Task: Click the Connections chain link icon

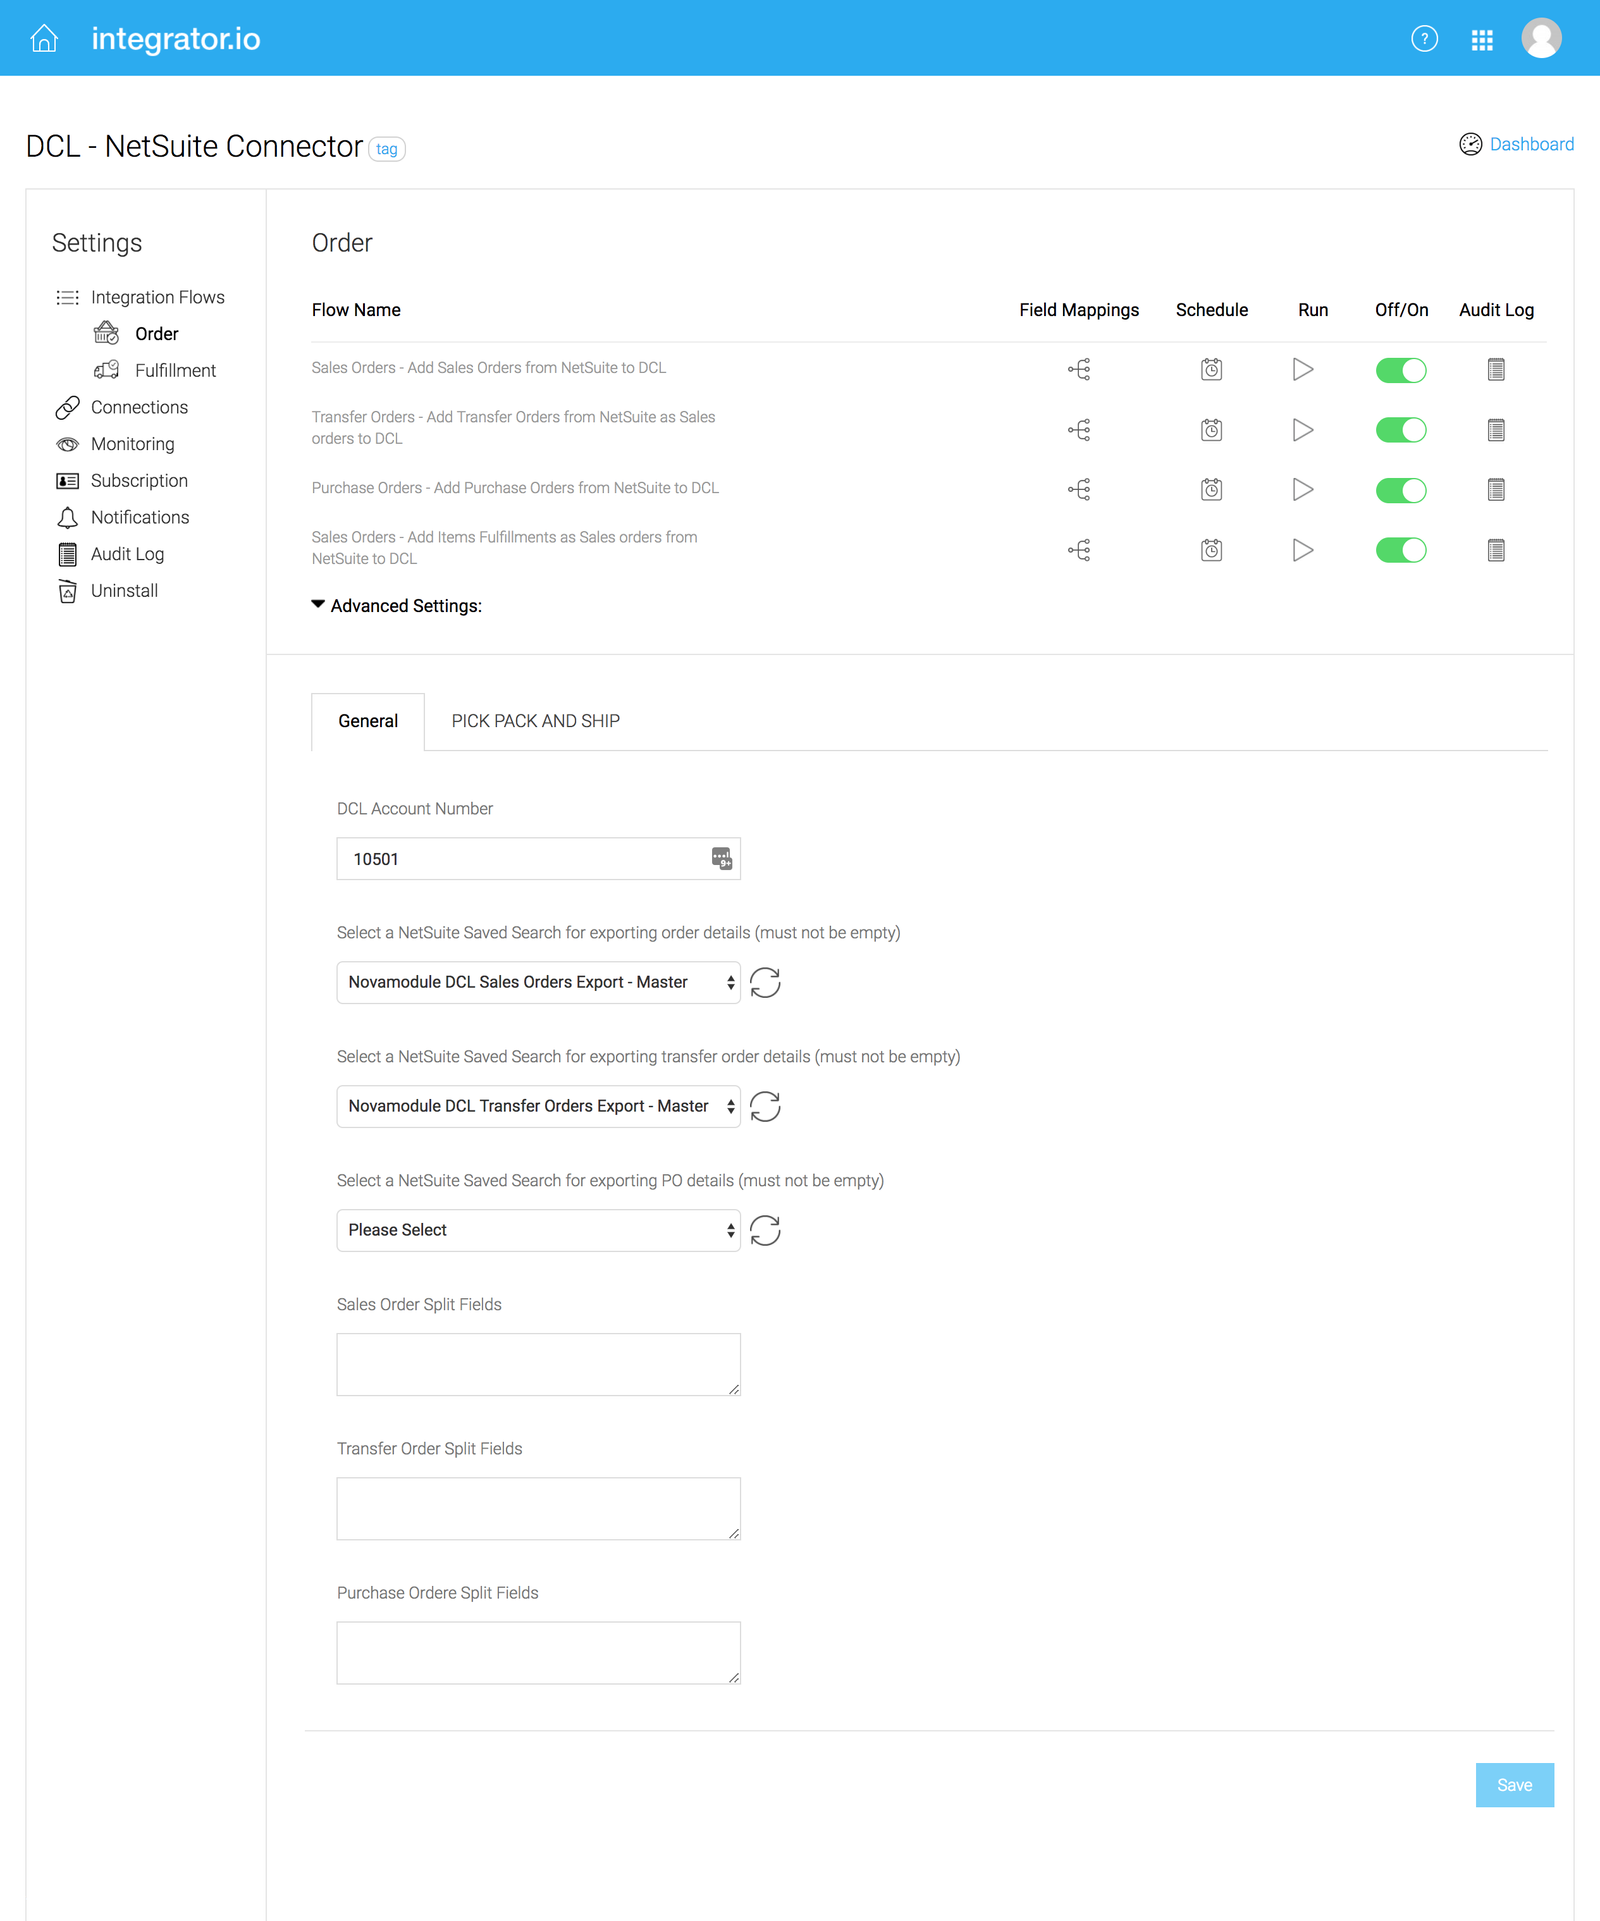Action: [67, 408]
